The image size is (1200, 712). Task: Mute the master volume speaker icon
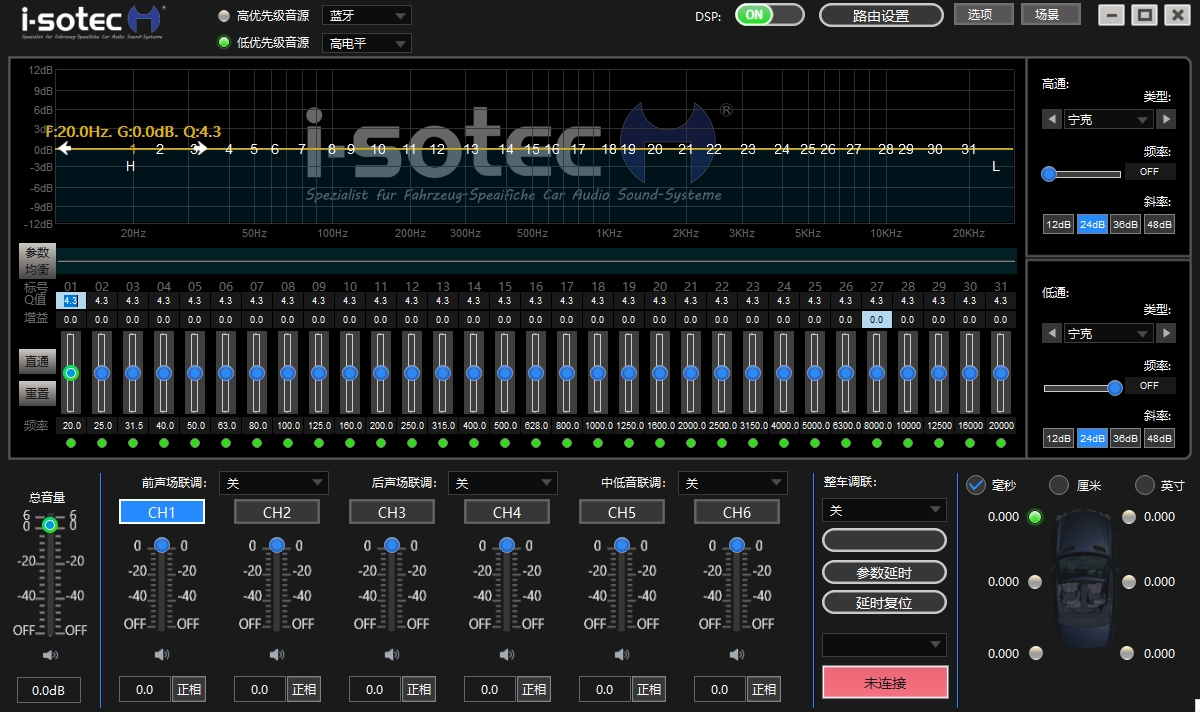(49, 655)
